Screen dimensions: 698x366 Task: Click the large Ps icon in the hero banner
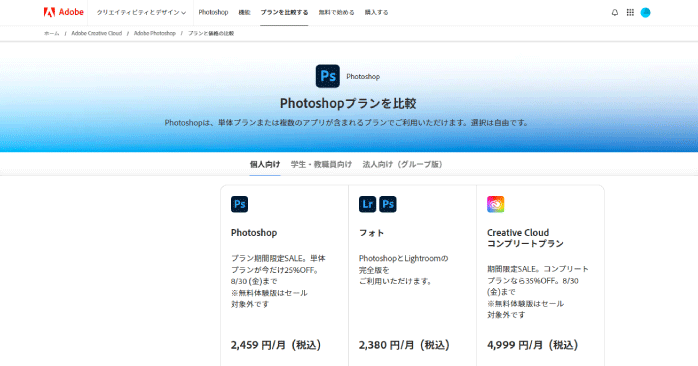click(x=328, y=76)
